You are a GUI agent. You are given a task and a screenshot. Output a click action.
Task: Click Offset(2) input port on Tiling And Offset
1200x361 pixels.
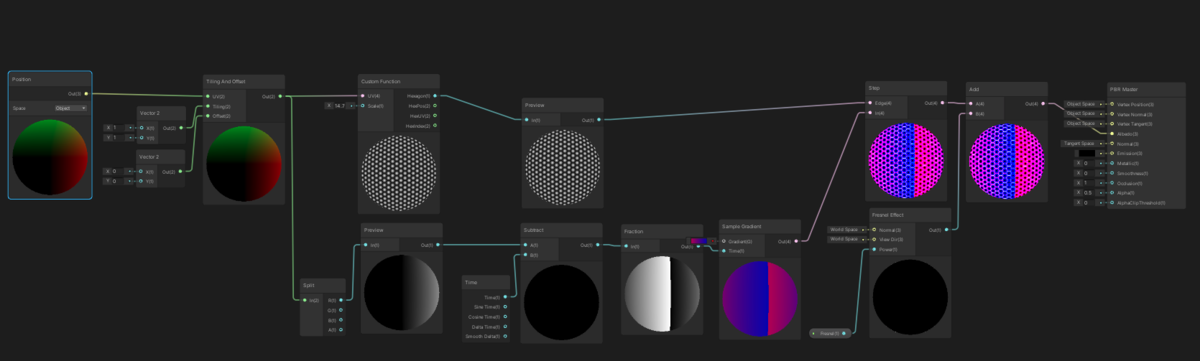[x=208, y=116]
